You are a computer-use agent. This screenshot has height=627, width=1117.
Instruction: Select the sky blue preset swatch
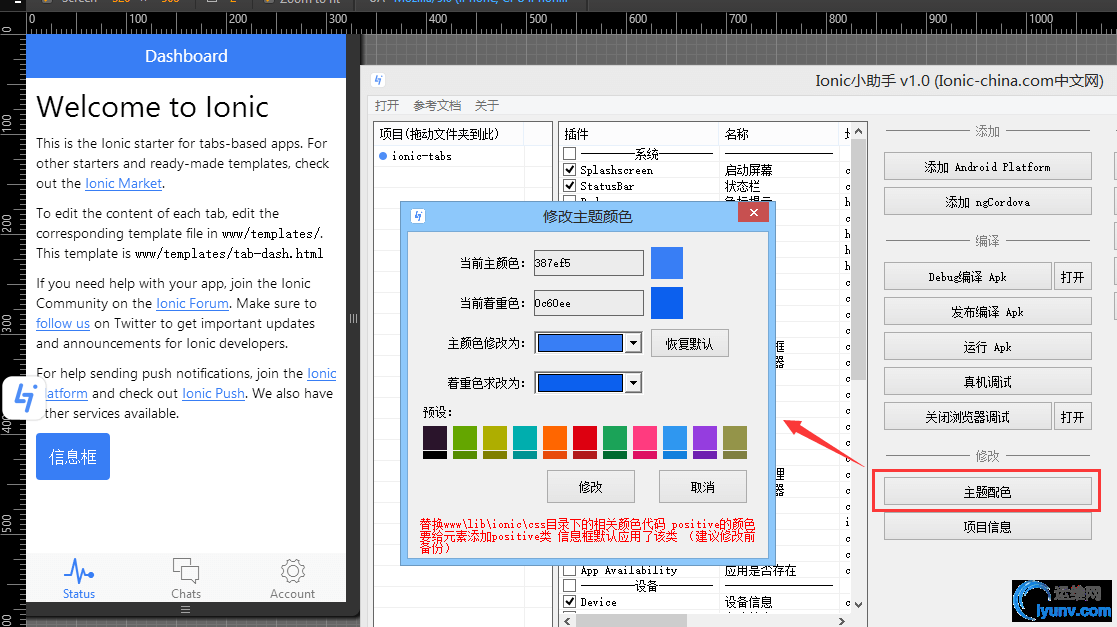pyautogui.click(x=675, y=442)
